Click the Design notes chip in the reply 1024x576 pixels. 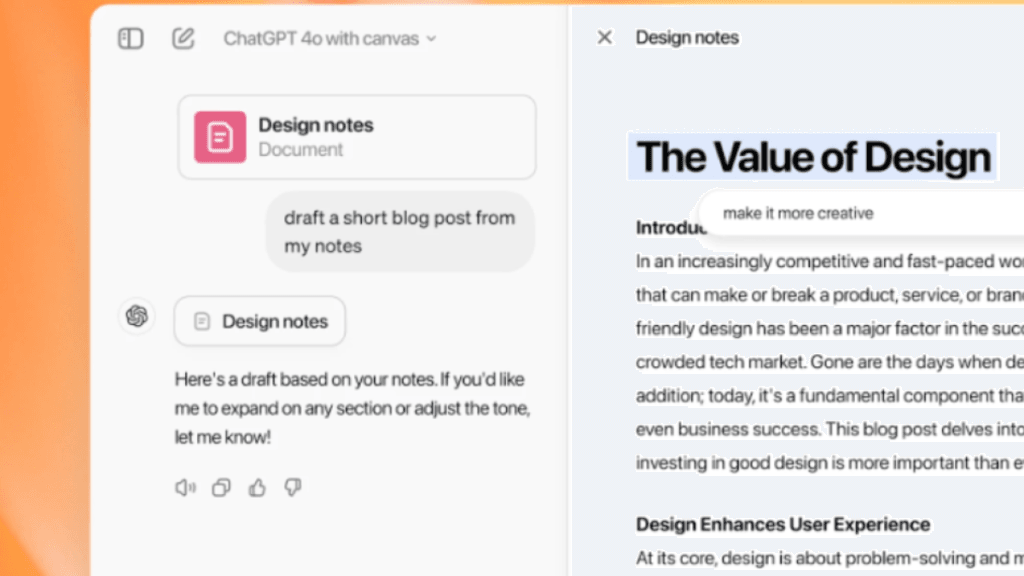coord(259,321)
